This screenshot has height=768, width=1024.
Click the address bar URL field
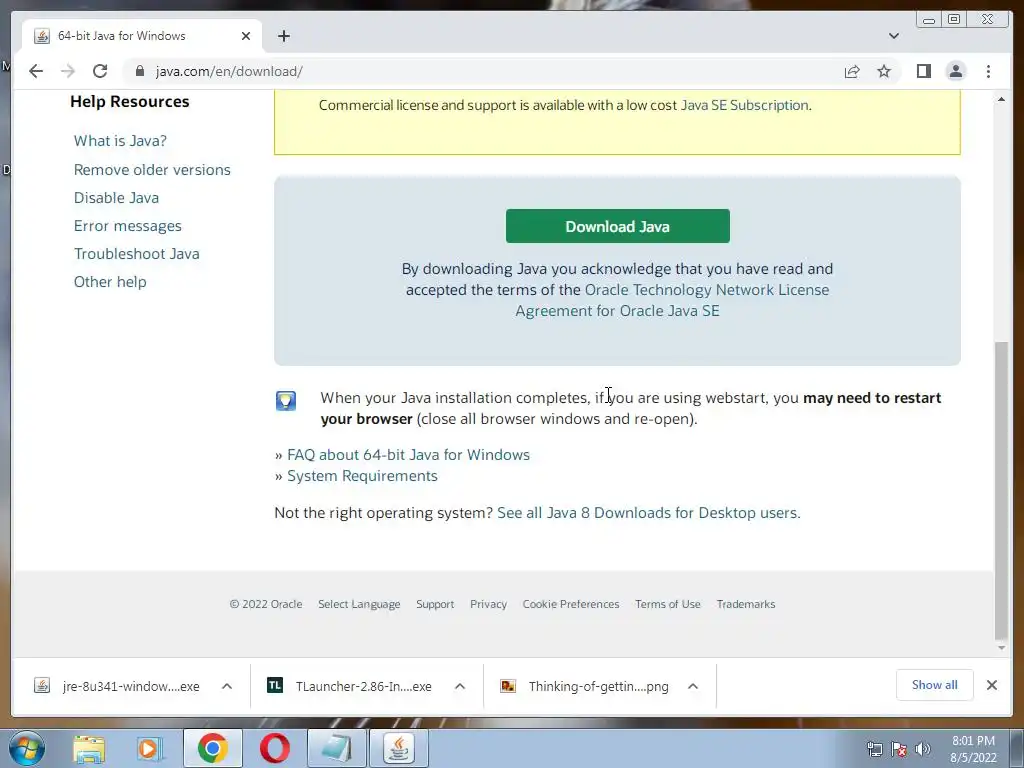pyautogui.click(x=483, y=71)
